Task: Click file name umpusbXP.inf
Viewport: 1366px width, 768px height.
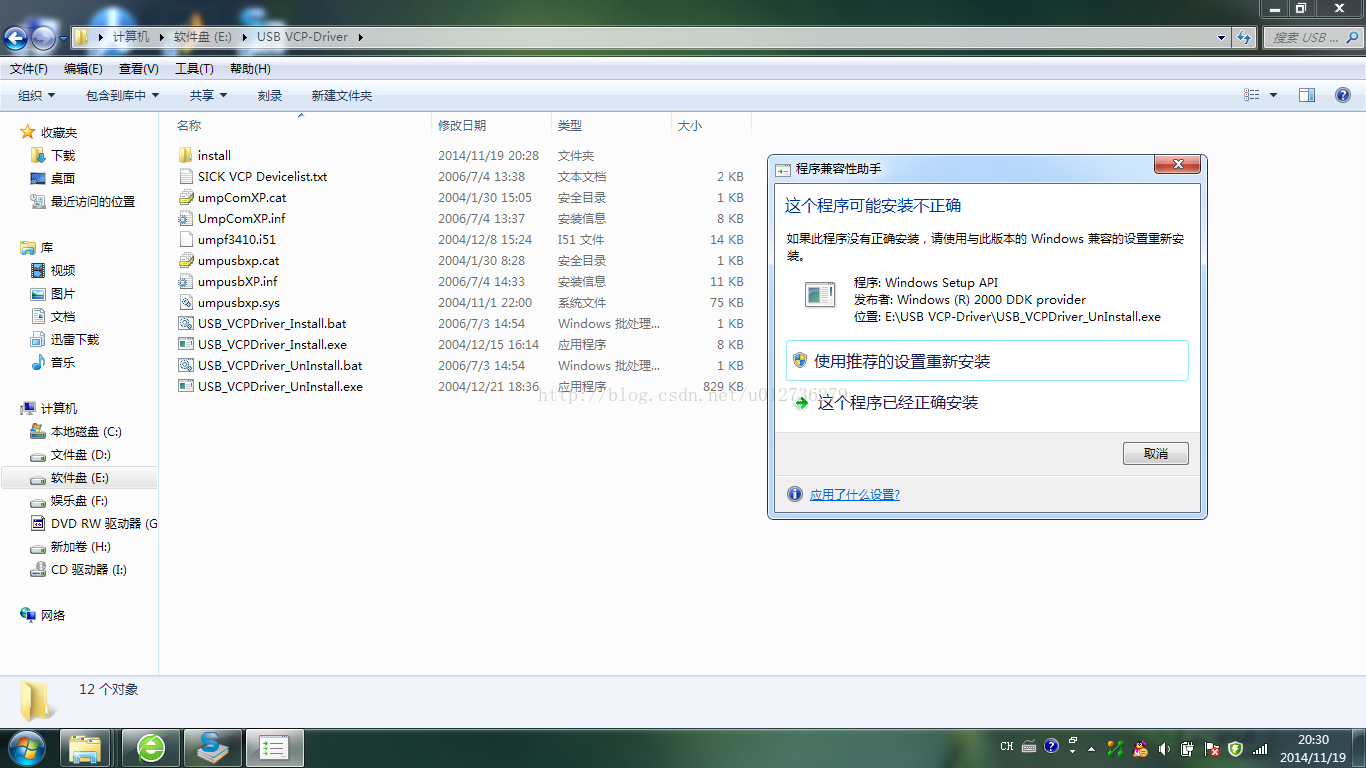Action: [x=237, y=281]
